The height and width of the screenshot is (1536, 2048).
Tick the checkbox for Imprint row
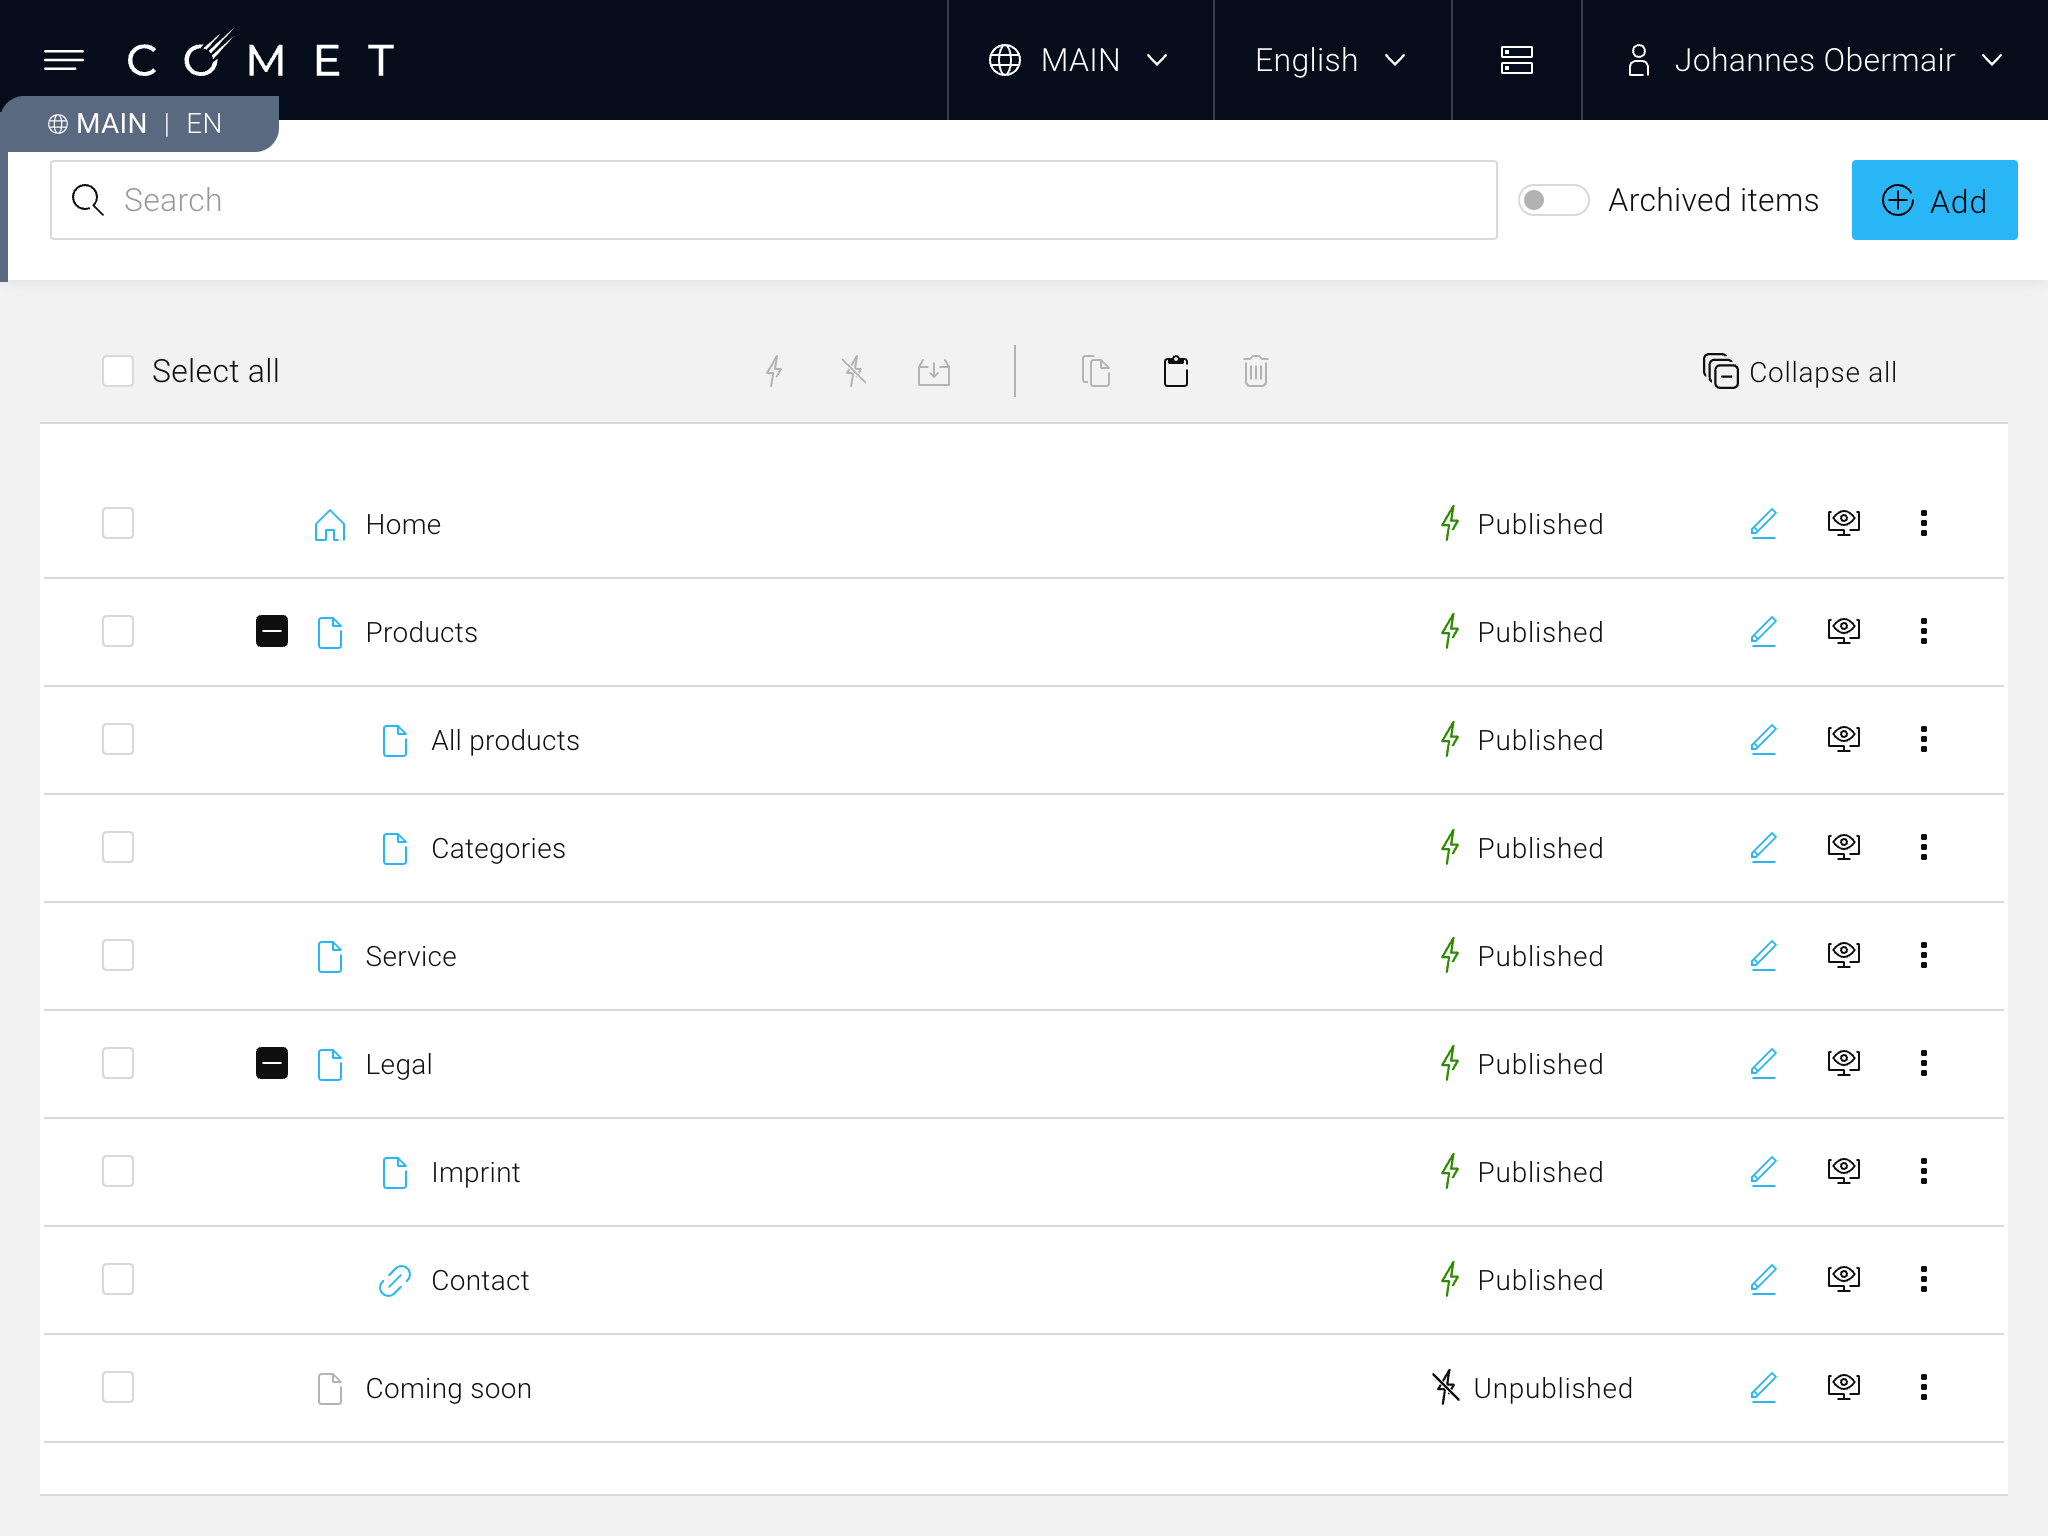[118, 1171]
